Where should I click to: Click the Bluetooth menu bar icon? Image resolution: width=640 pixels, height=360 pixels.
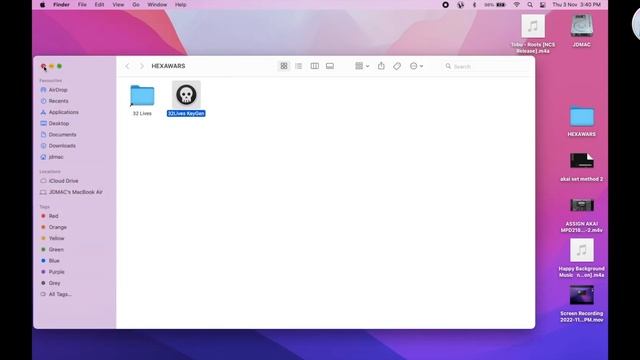(x=474, y=5)
